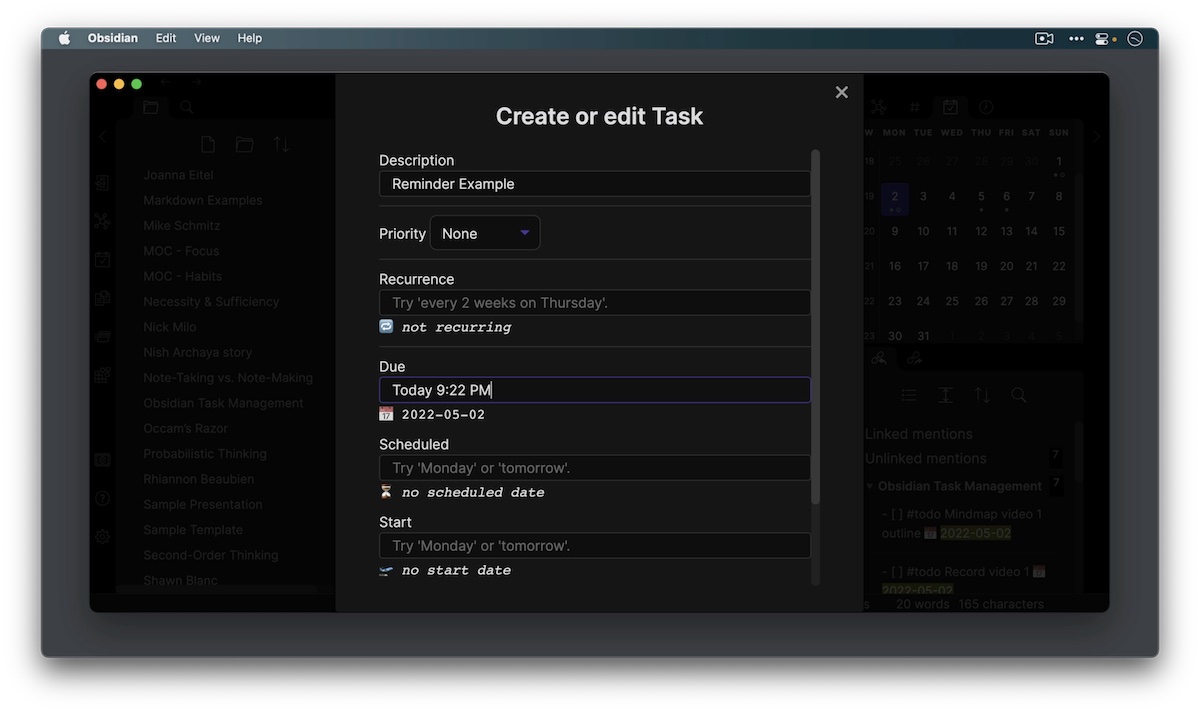Image resolution: width=1200 pixels, height=712 pixels.
Task: Click the New folder icon
Action: (x=244, y=145)
